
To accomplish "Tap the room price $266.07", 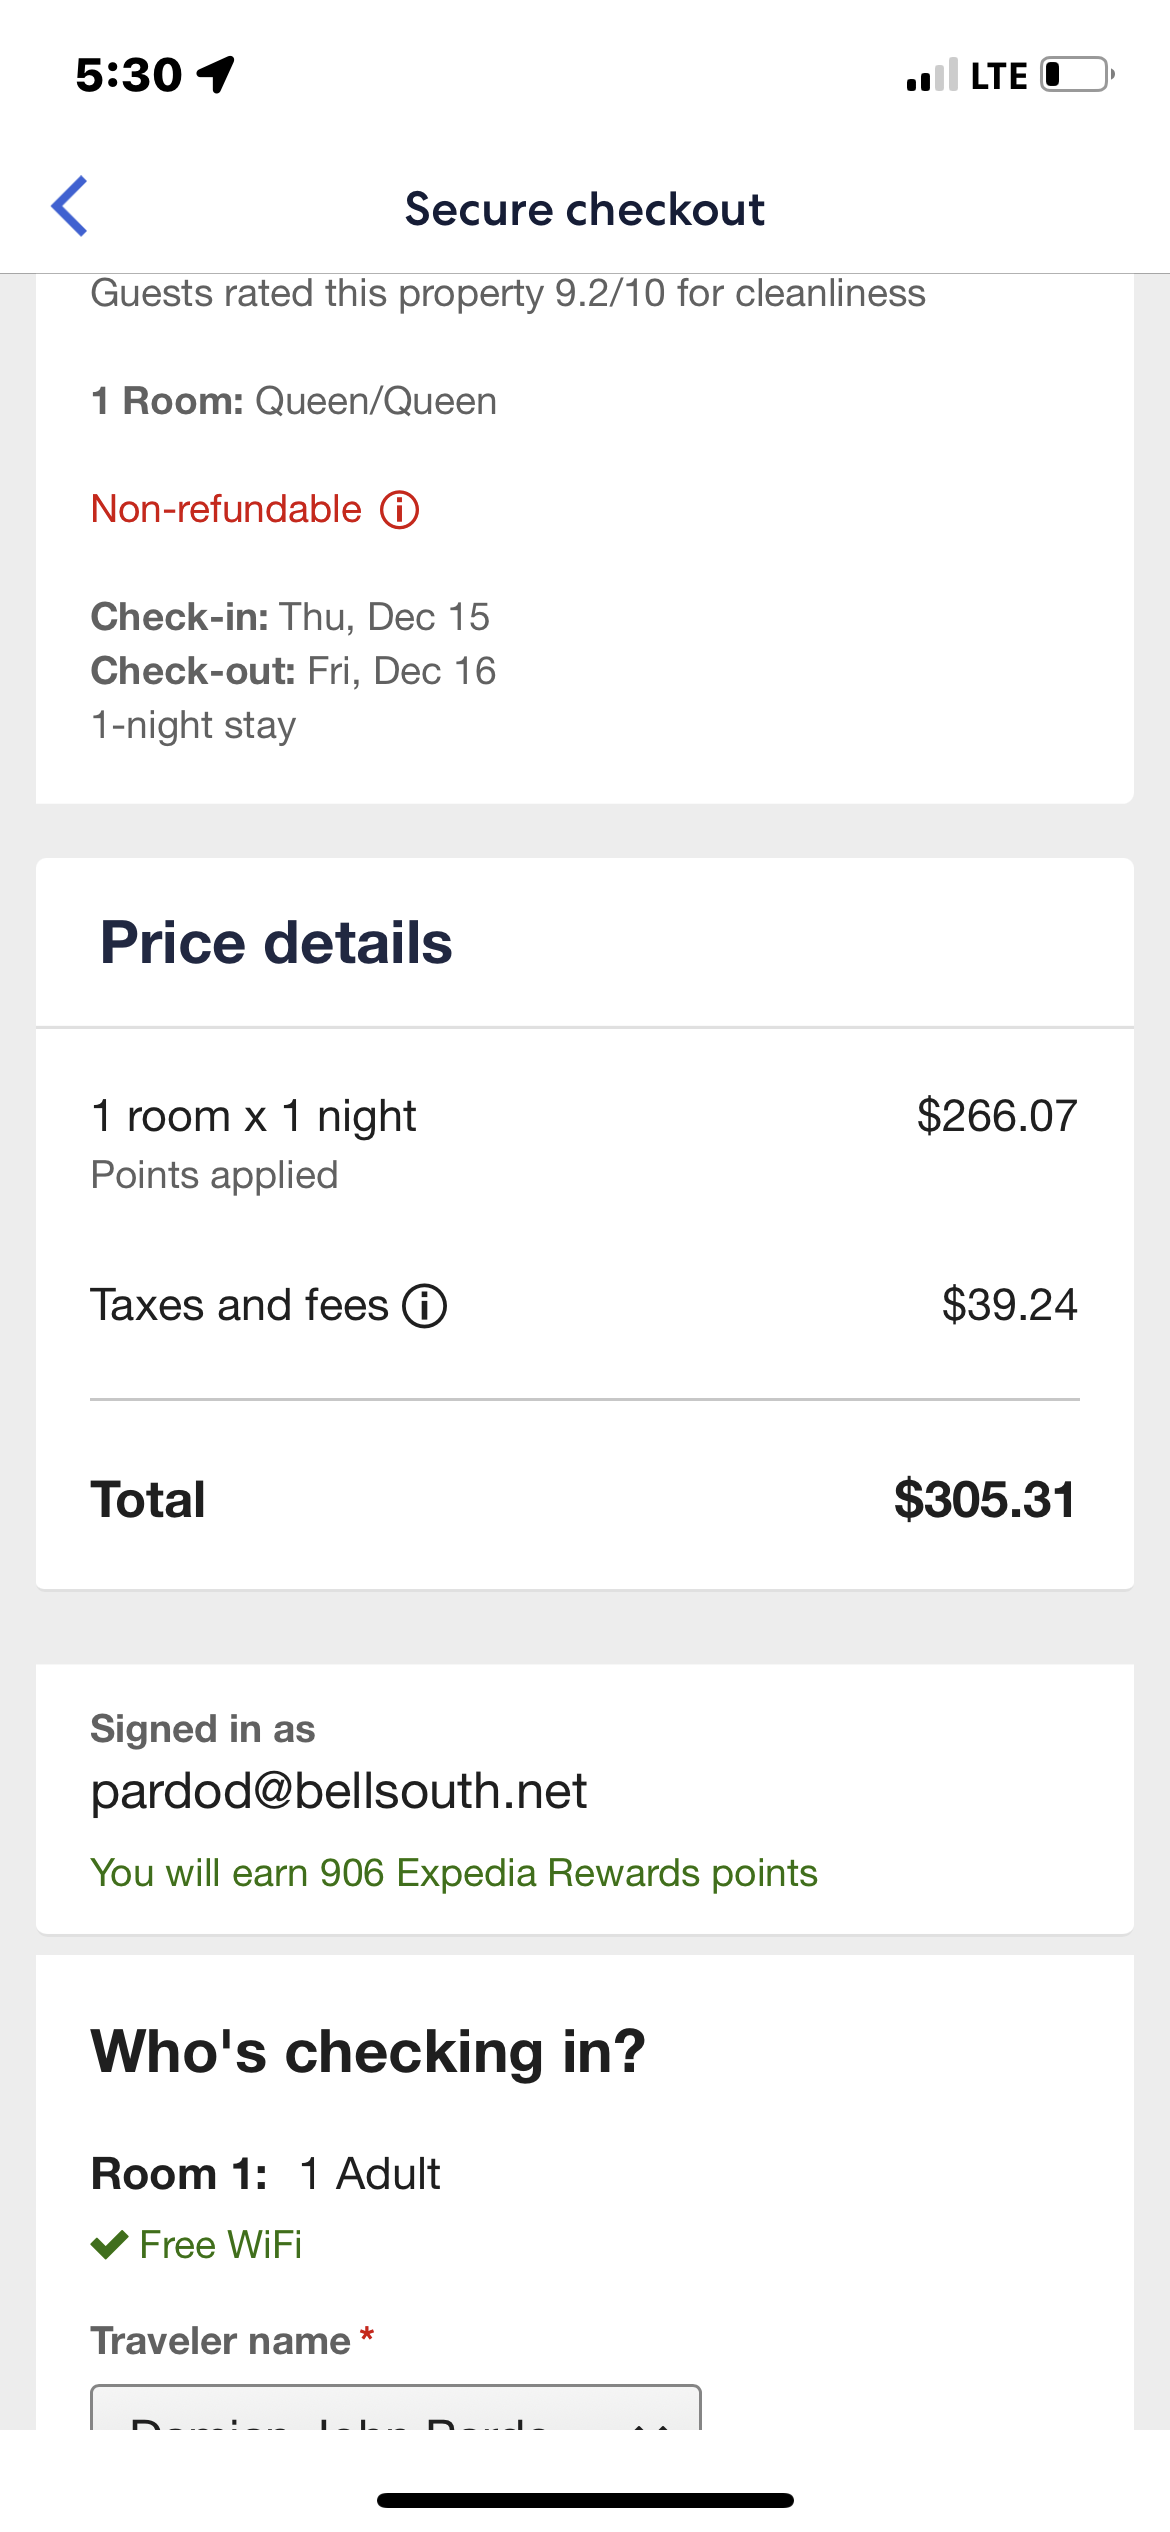I will click(996, 1116).
